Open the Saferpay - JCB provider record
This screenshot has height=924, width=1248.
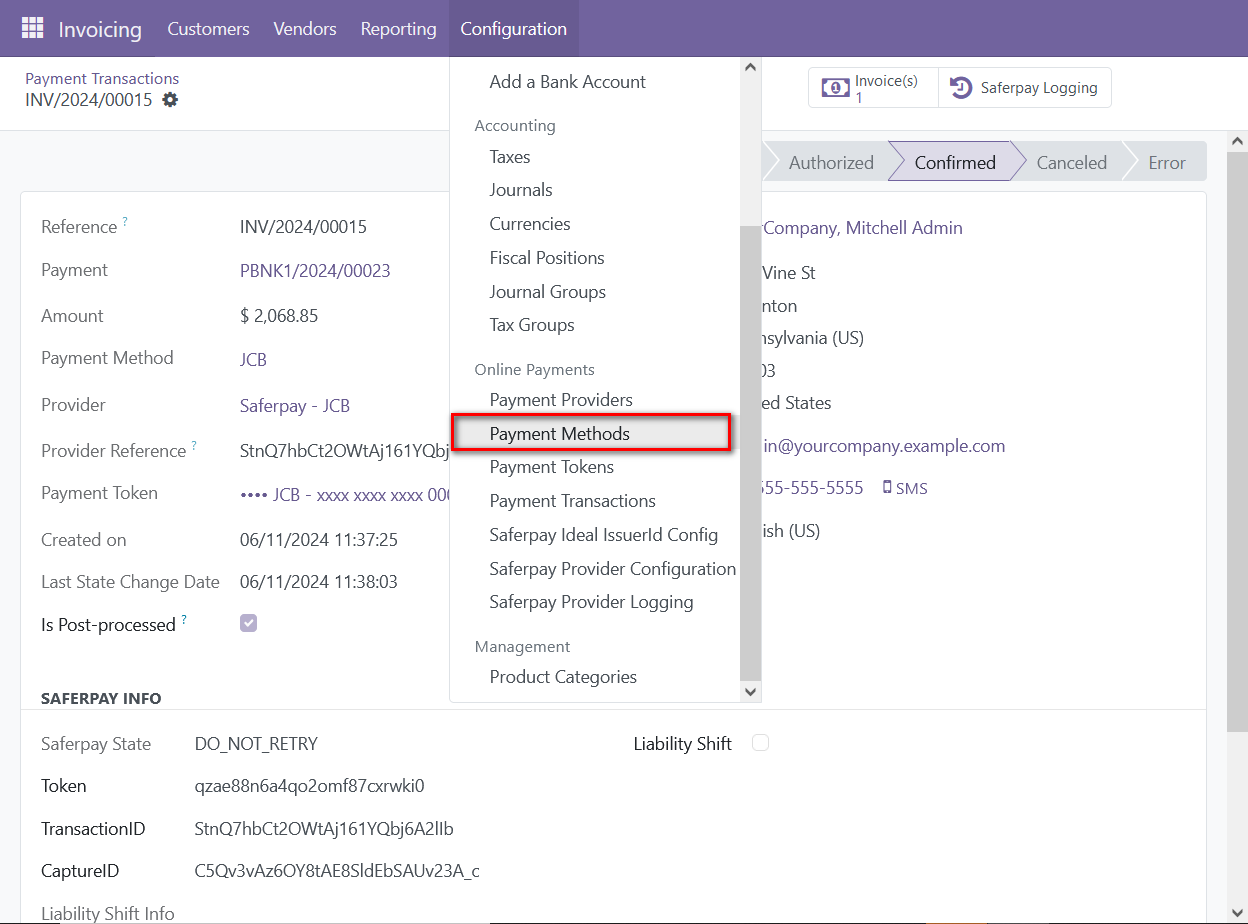294,405
